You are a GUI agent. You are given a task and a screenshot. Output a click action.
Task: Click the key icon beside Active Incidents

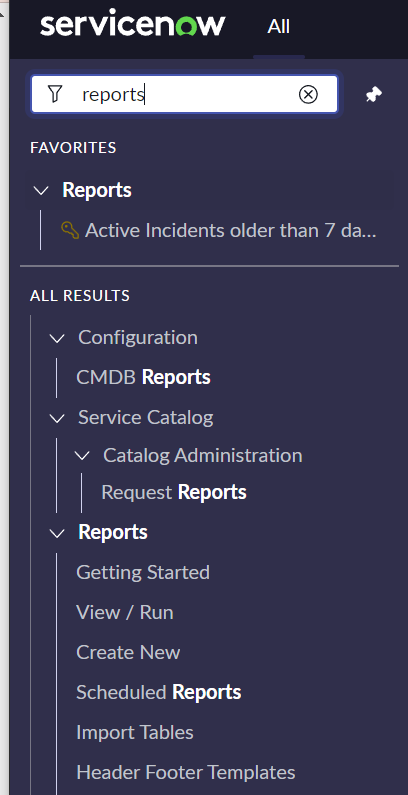point(70,230)
